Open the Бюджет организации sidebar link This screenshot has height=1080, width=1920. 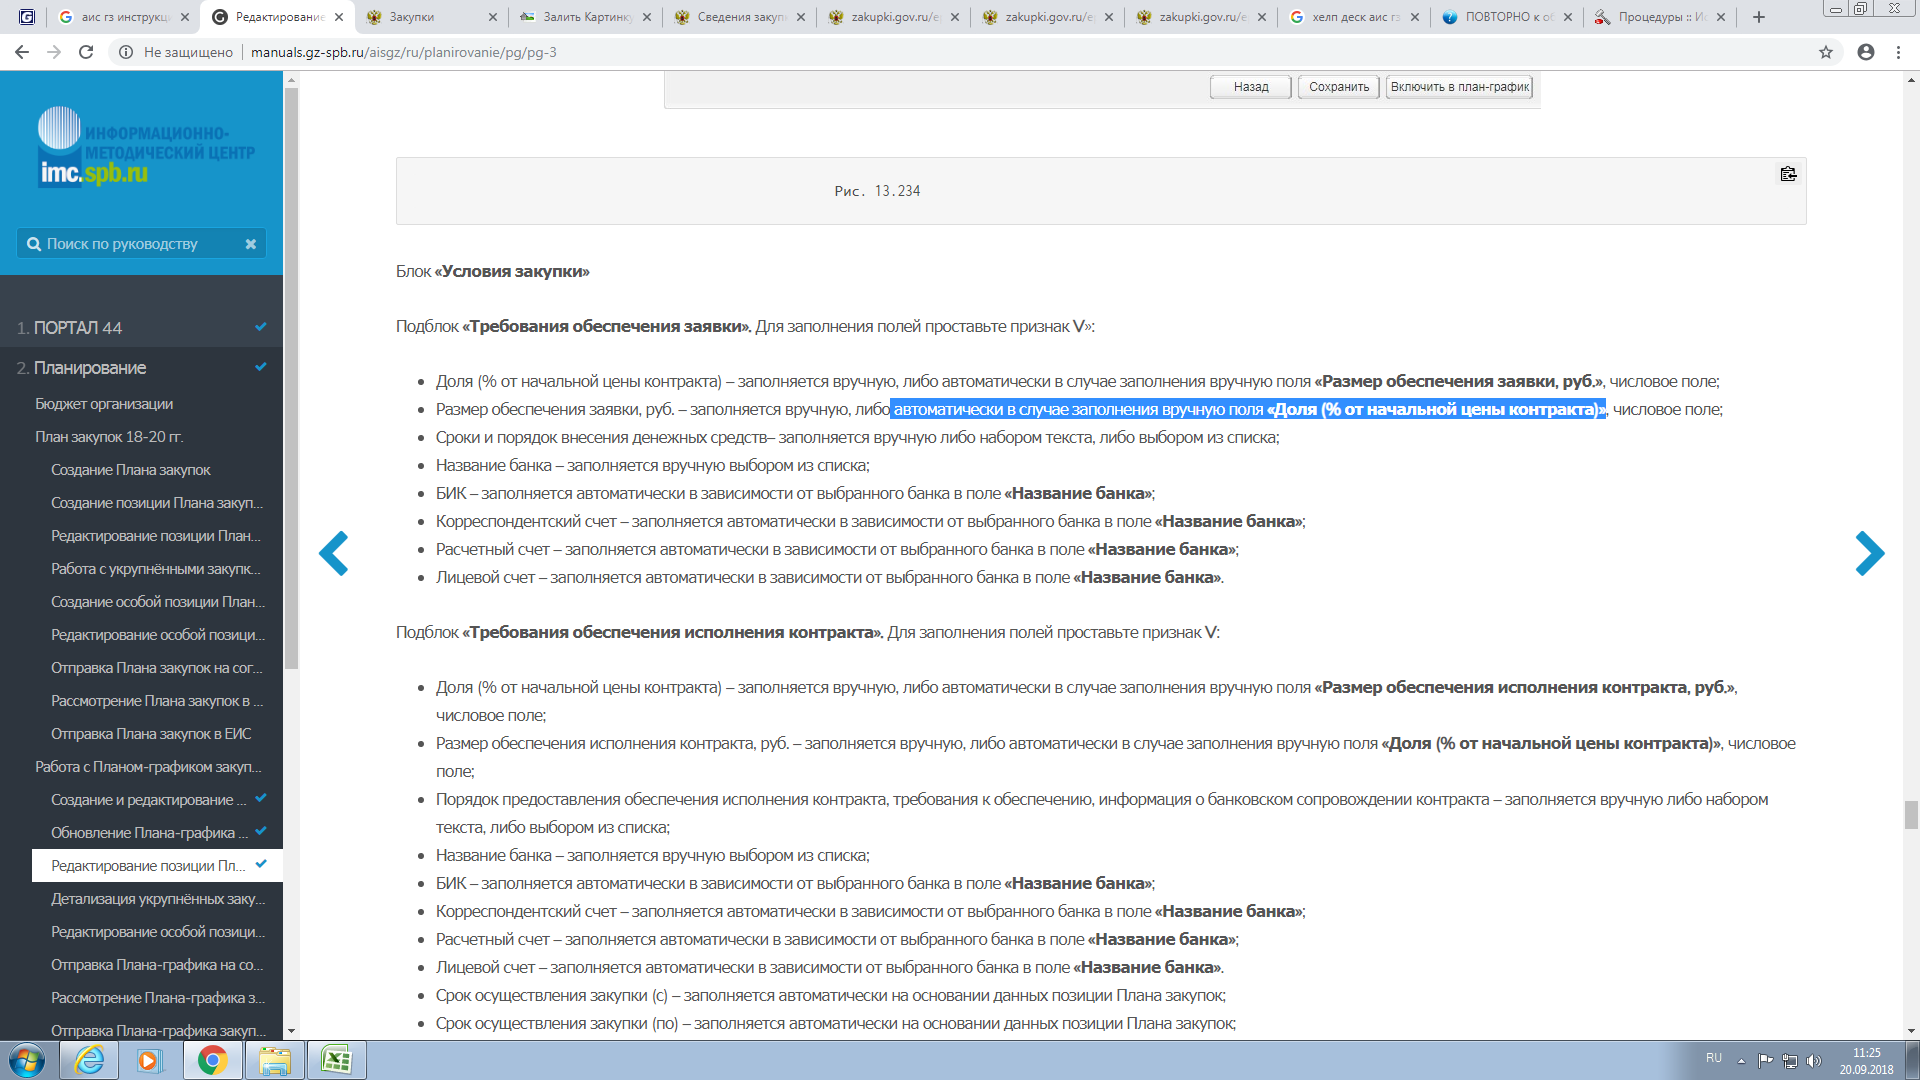pos(104,404)
